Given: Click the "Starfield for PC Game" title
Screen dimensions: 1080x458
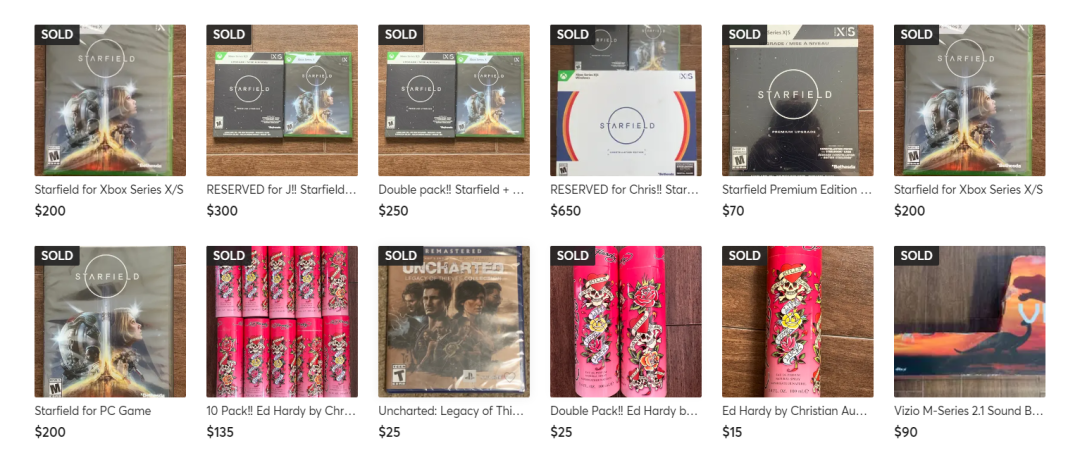Looking at the screenshot, I should tap(93, 411).
